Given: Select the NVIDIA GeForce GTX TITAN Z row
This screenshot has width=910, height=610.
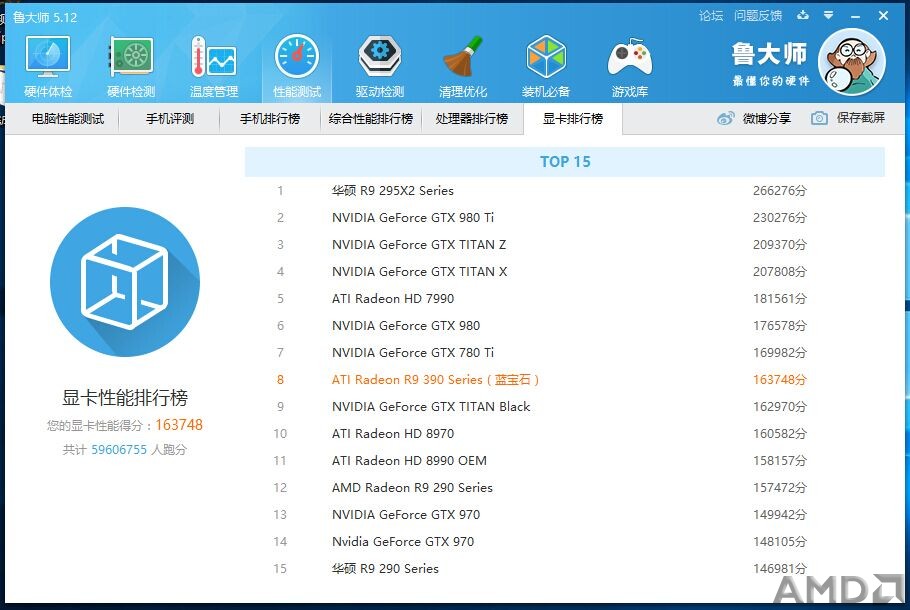Looking at the screenshot, I should 565,244.
